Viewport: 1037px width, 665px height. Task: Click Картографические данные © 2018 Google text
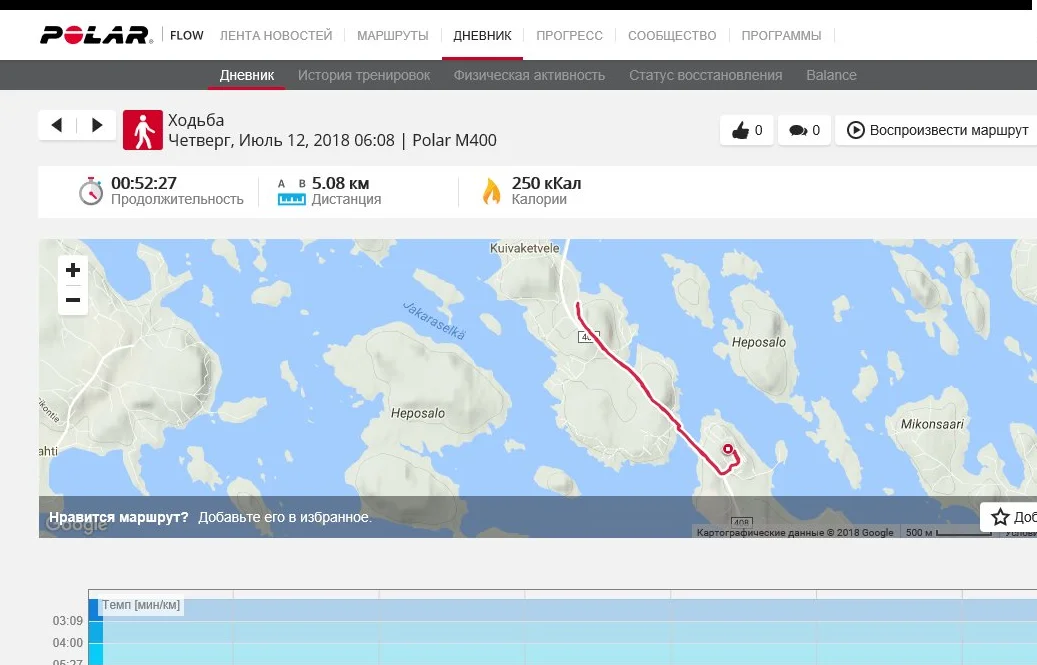[x=795, y=533]
